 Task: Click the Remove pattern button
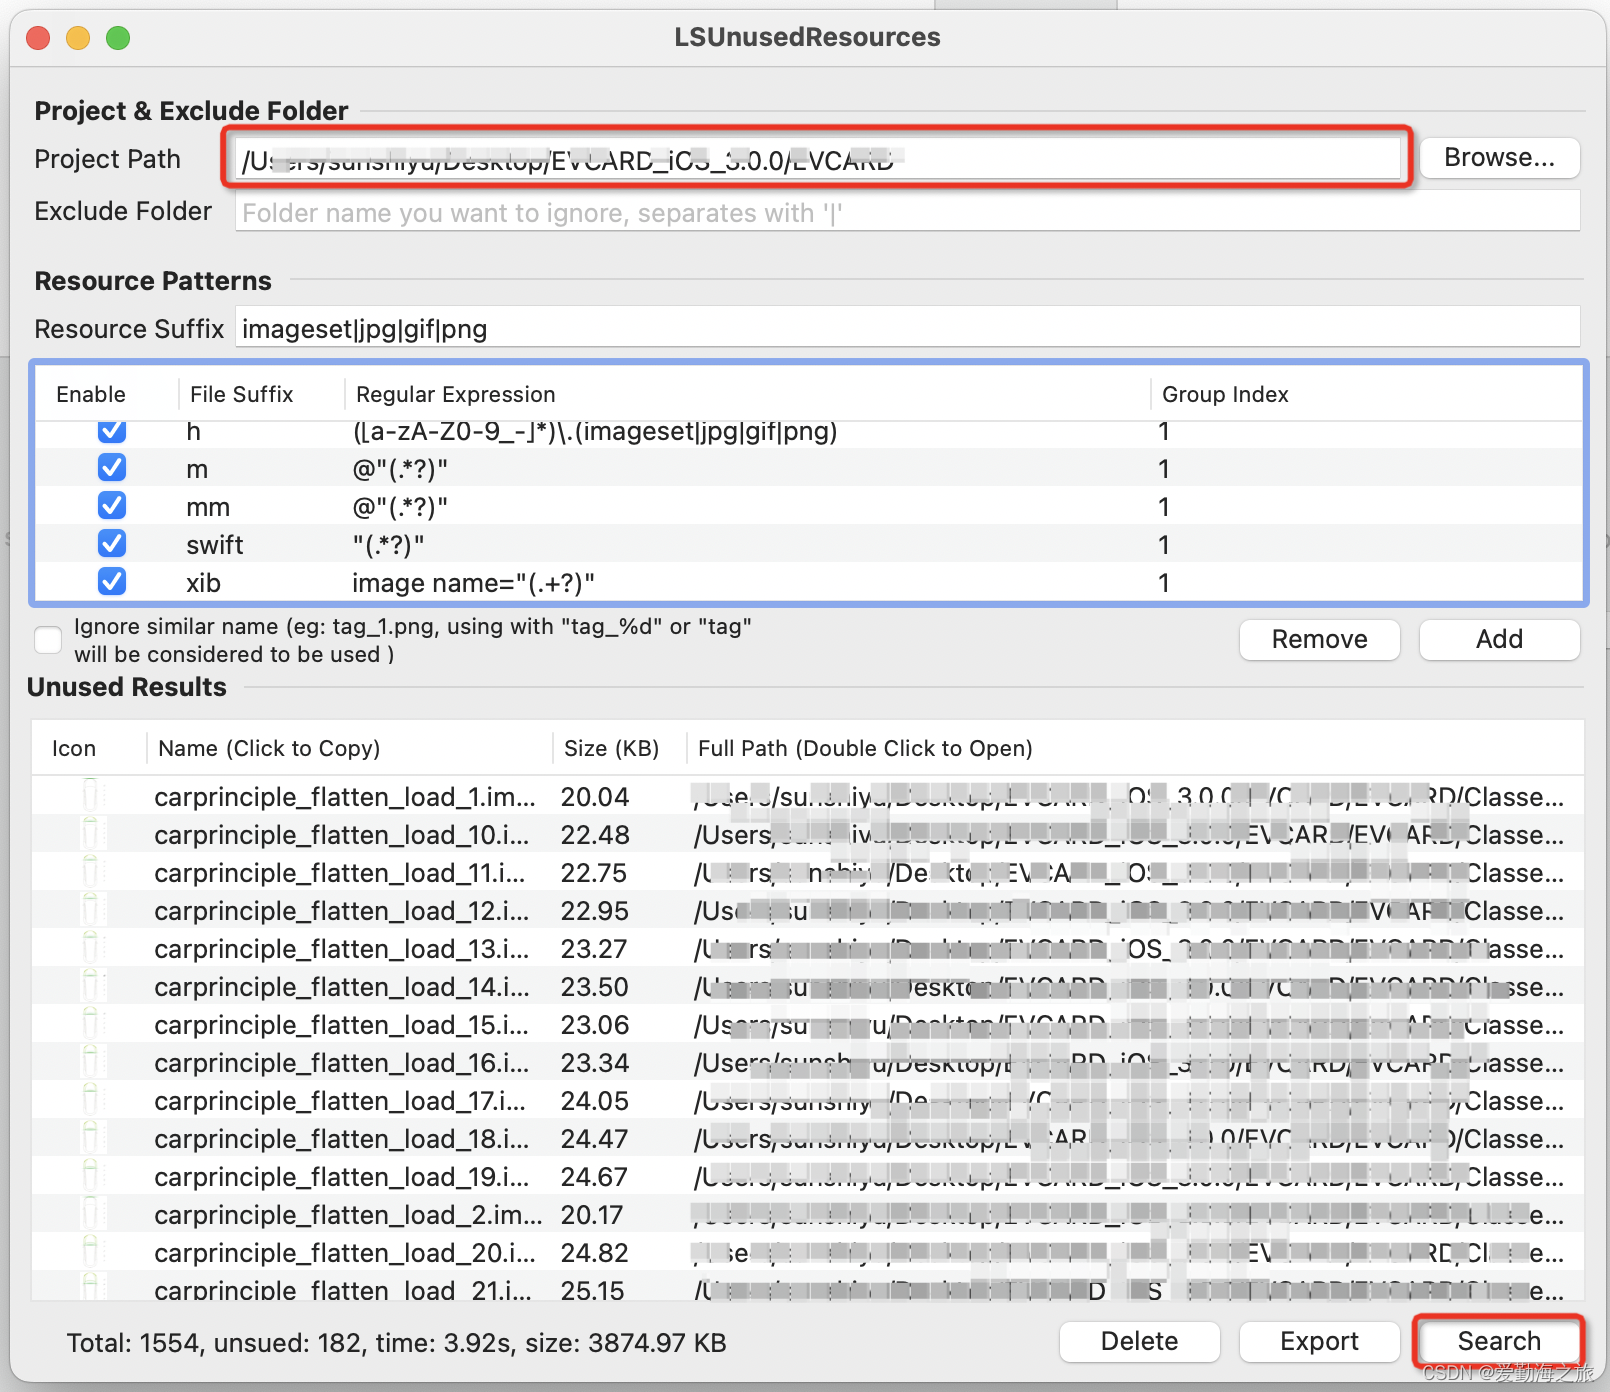1319,640
